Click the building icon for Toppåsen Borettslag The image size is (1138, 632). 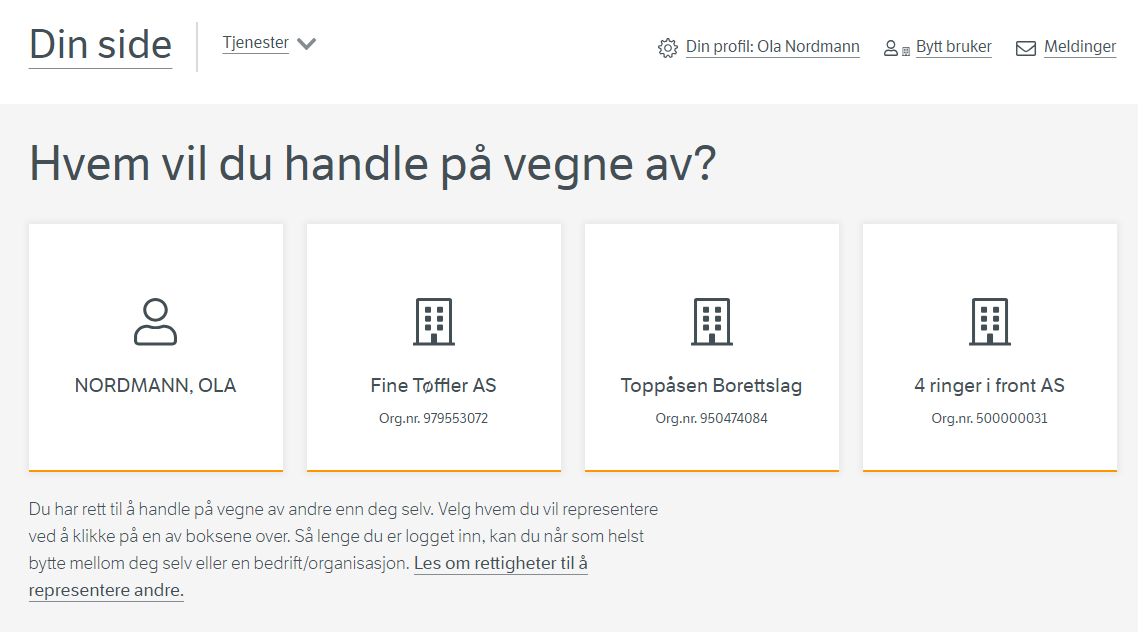[711, 322]
